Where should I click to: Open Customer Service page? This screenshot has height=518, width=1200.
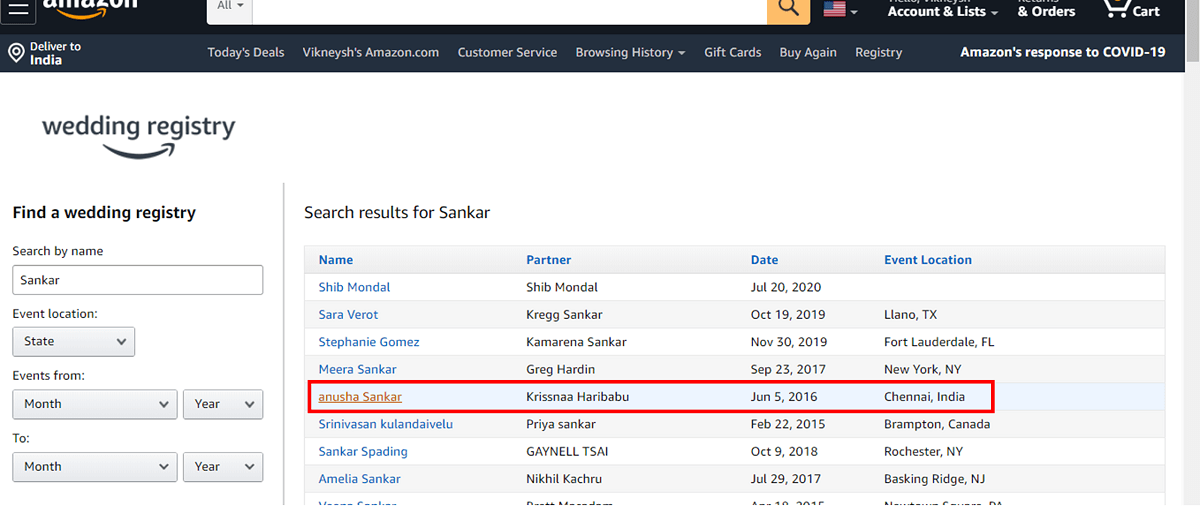(x=507, y=52)
